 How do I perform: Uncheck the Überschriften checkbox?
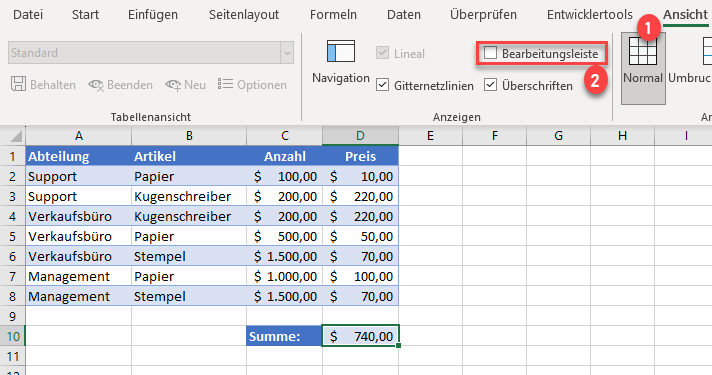tap(490, 85)
